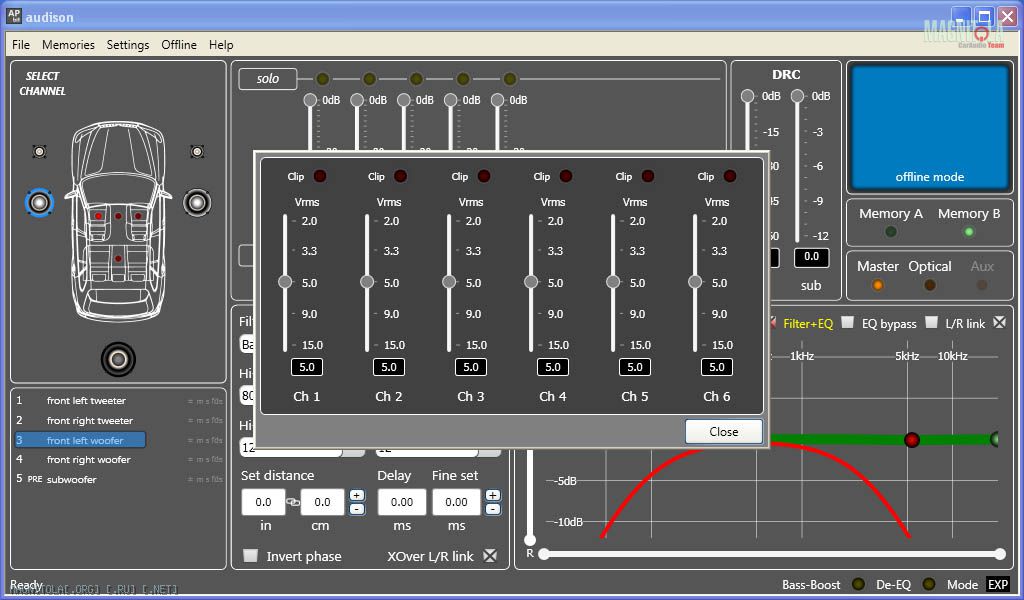Click the Ch 4 Vrms slider handle
This screenshot has height=600, width=1024.
coord(531,282)
